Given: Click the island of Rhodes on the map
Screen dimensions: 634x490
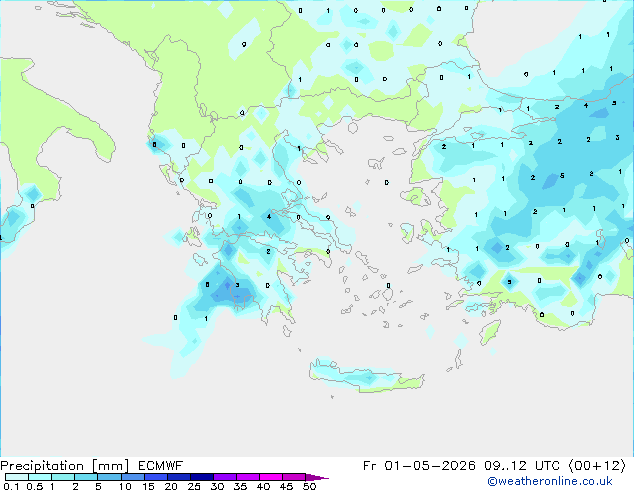Looking at the screenshot, I should (490, 332).
